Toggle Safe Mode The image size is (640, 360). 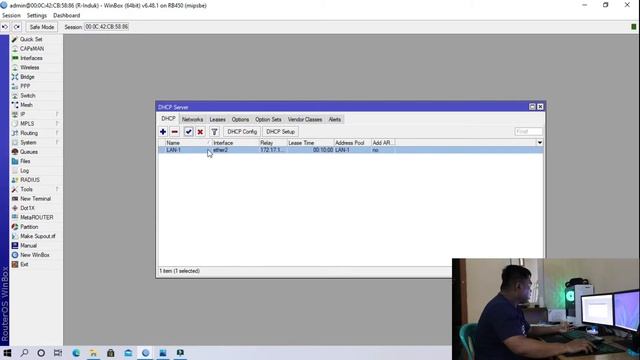(42, 27)
